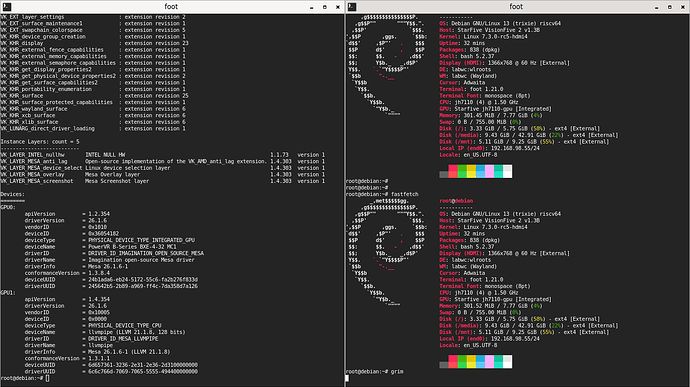Click the 'Memory: 301.45 MiB' line
The width and height of the screenshot is (690, 387).
click(x=491, y=115)
